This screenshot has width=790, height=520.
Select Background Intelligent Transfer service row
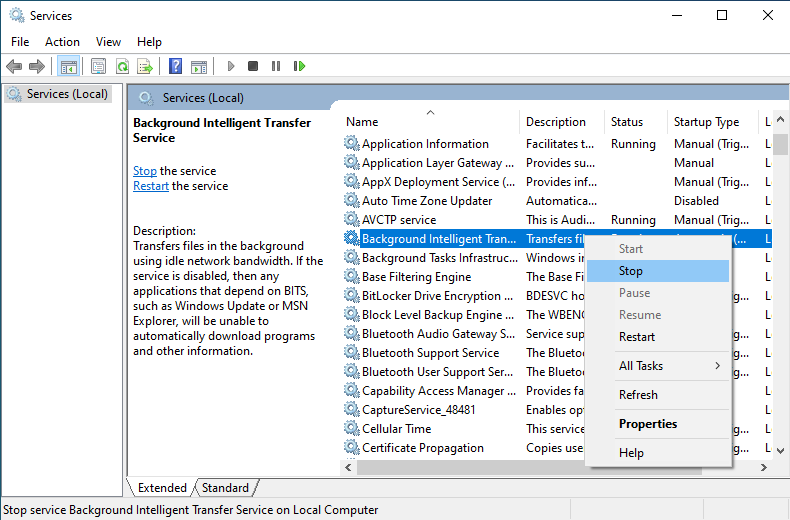[x=464, y=239]
